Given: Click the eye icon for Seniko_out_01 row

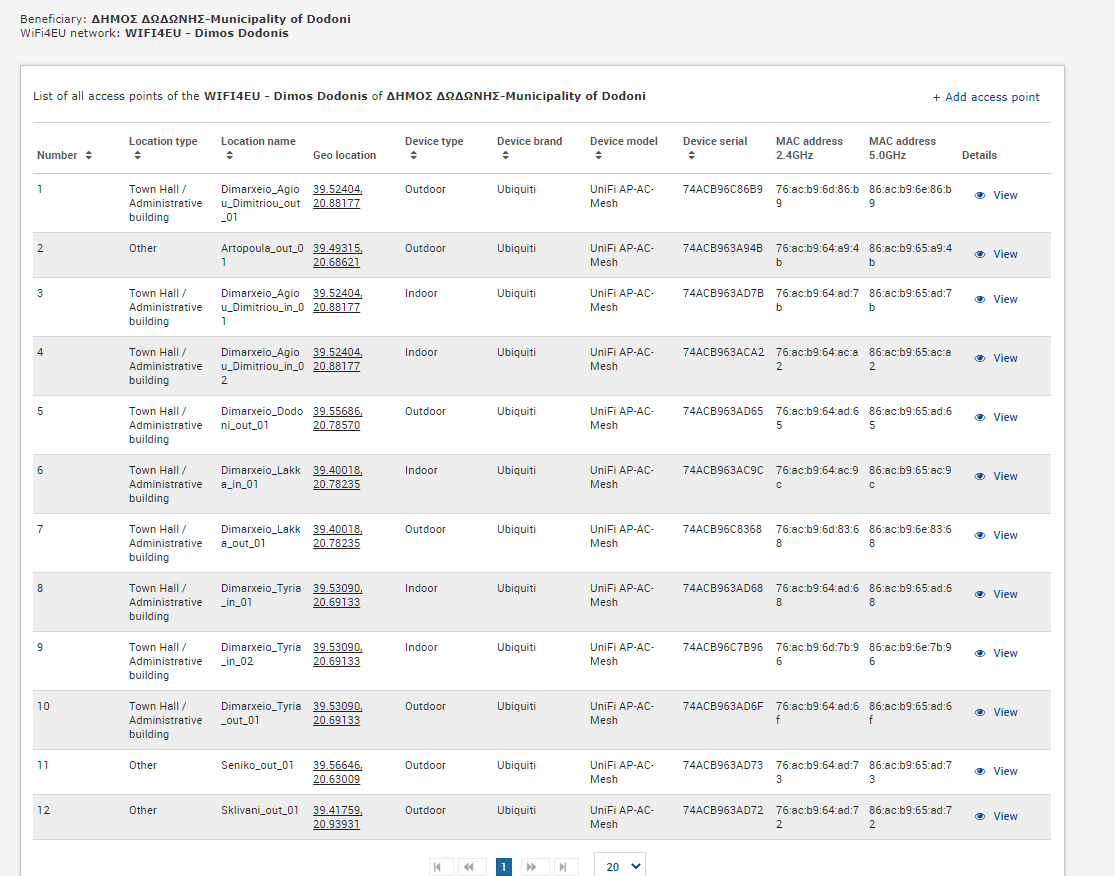Looking at the screenshot, I should [979, 771].
